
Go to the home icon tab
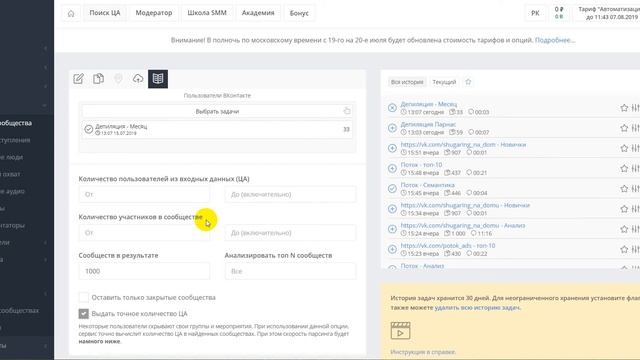[x=71, y=13]
